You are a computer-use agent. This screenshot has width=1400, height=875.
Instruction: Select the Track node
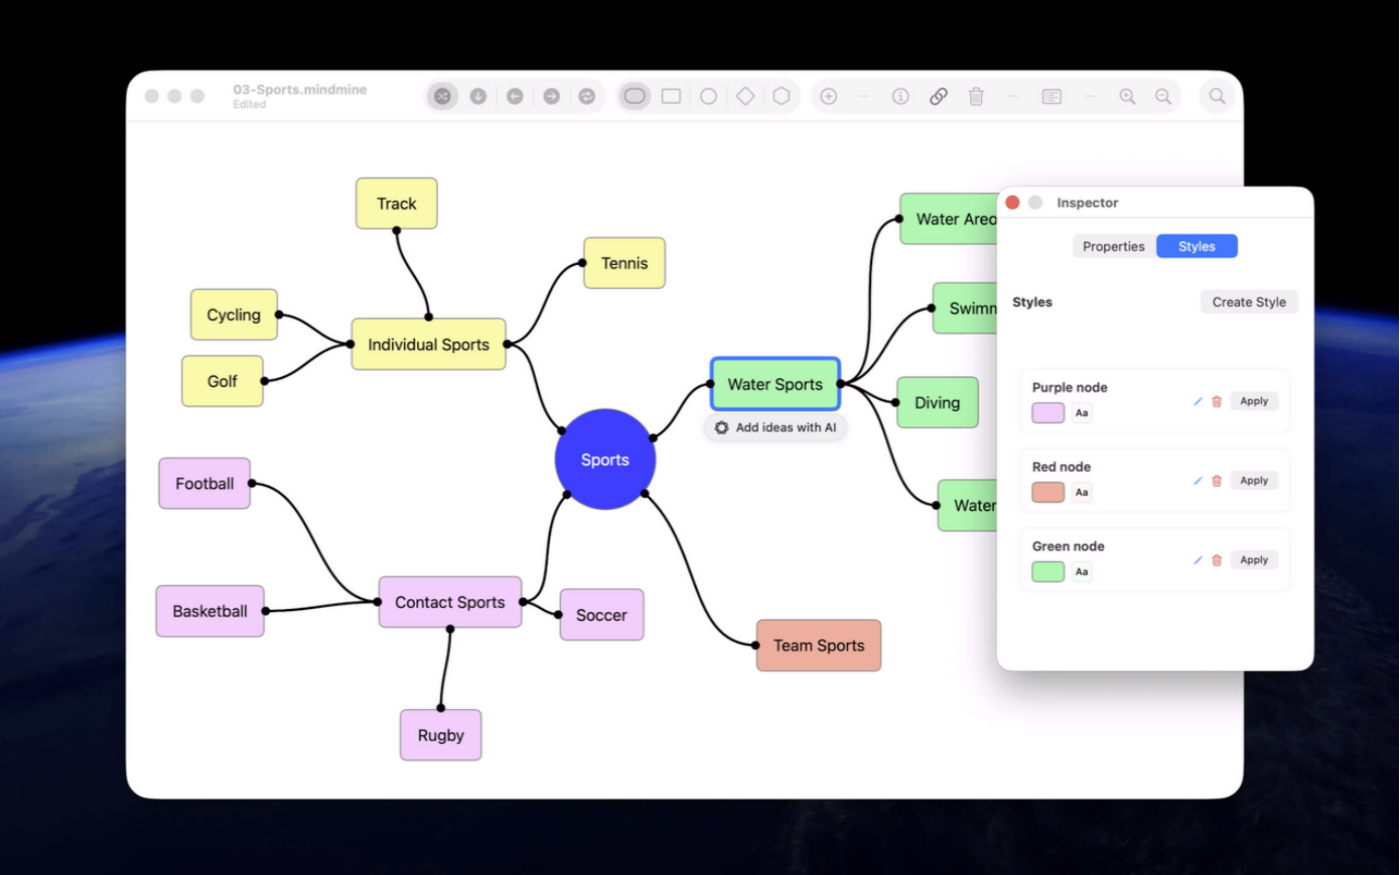click(396, 203)
